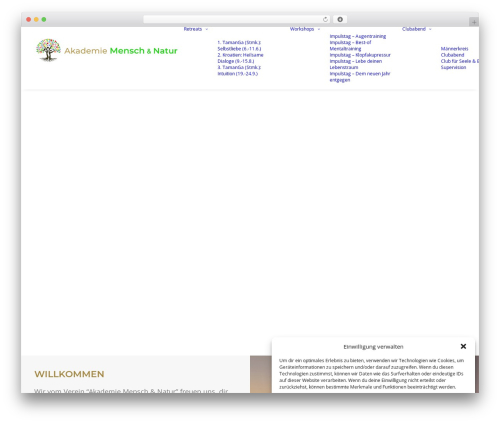This screenshot has height=423, width=500.
Task: Open the Clubabend menu
Action: coord(414,29)
